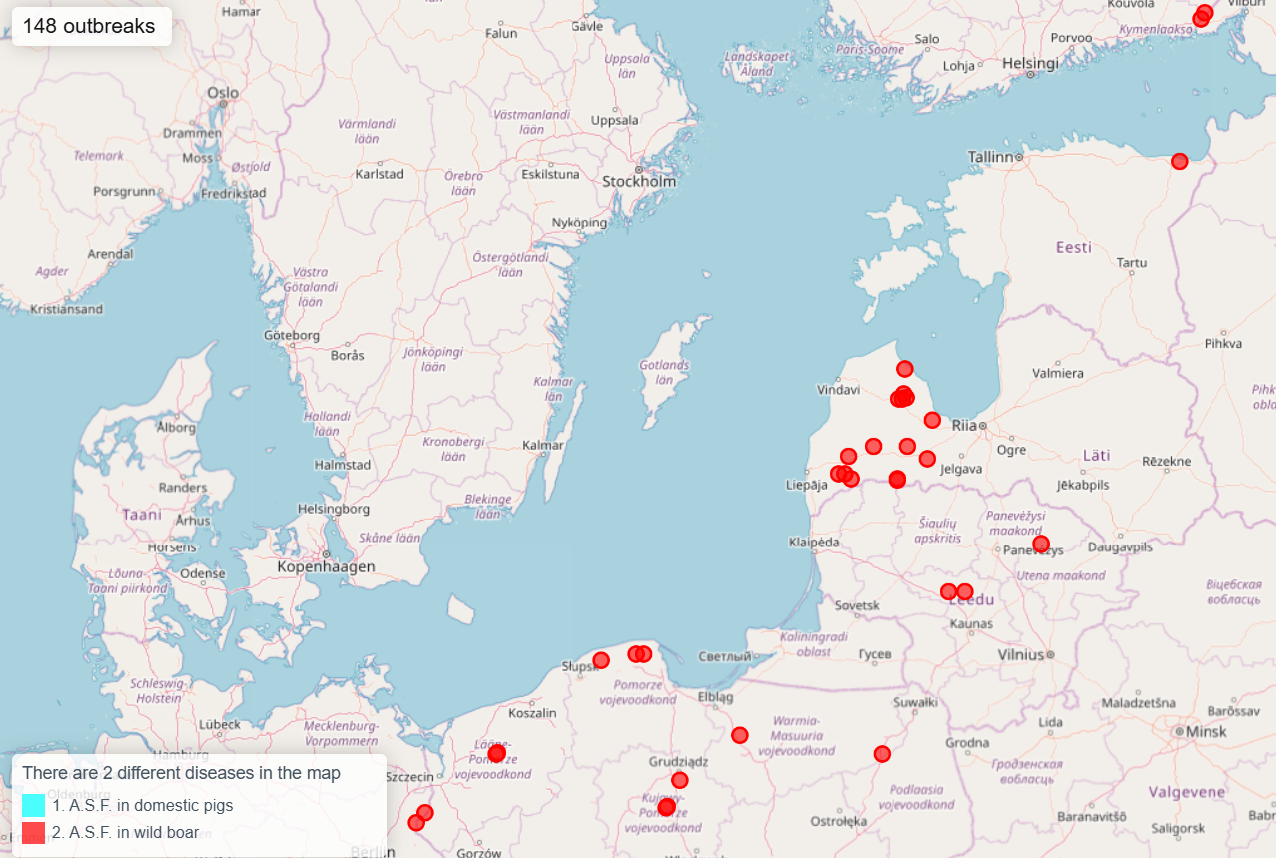
Task: Select the 'A.S.F. in domestic pigs' legend entry
Action: (x=143, y=805)
